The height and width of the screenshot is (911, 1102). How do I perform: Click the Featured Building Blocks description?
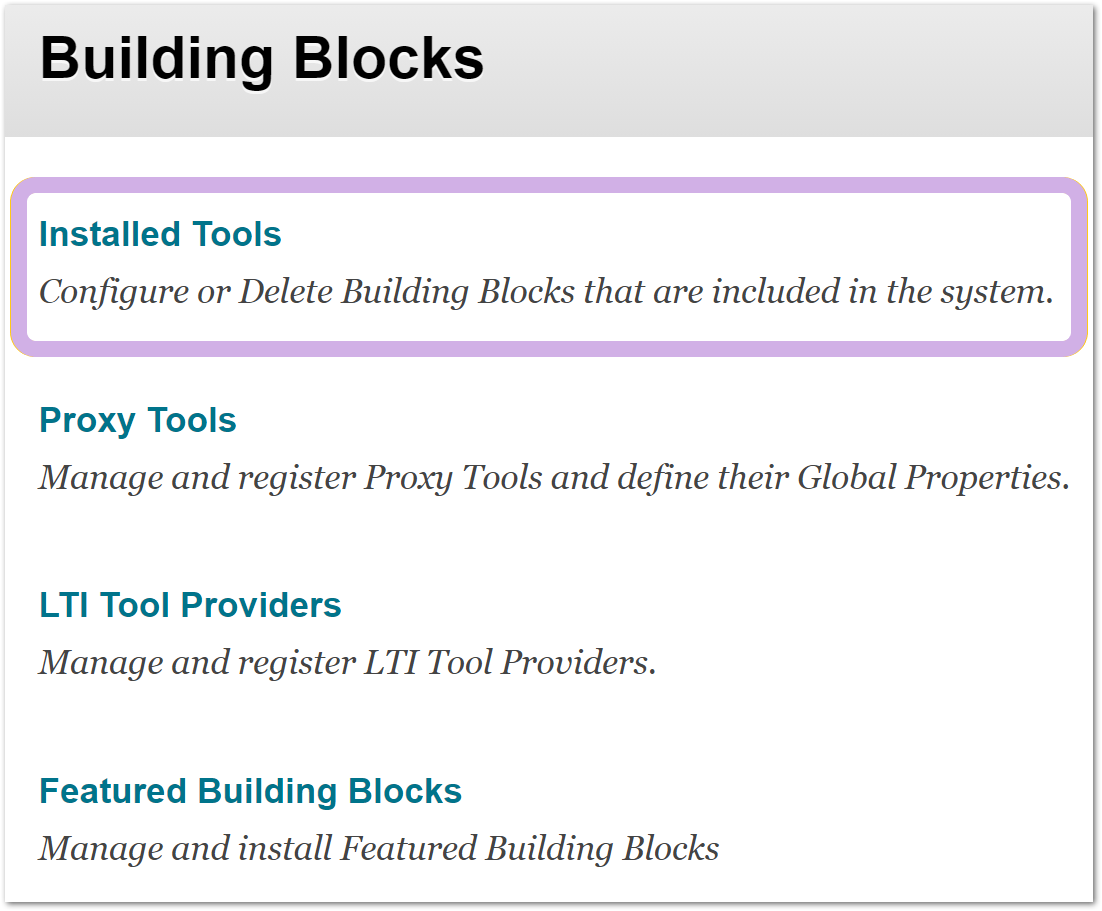[x=380, y=848]
